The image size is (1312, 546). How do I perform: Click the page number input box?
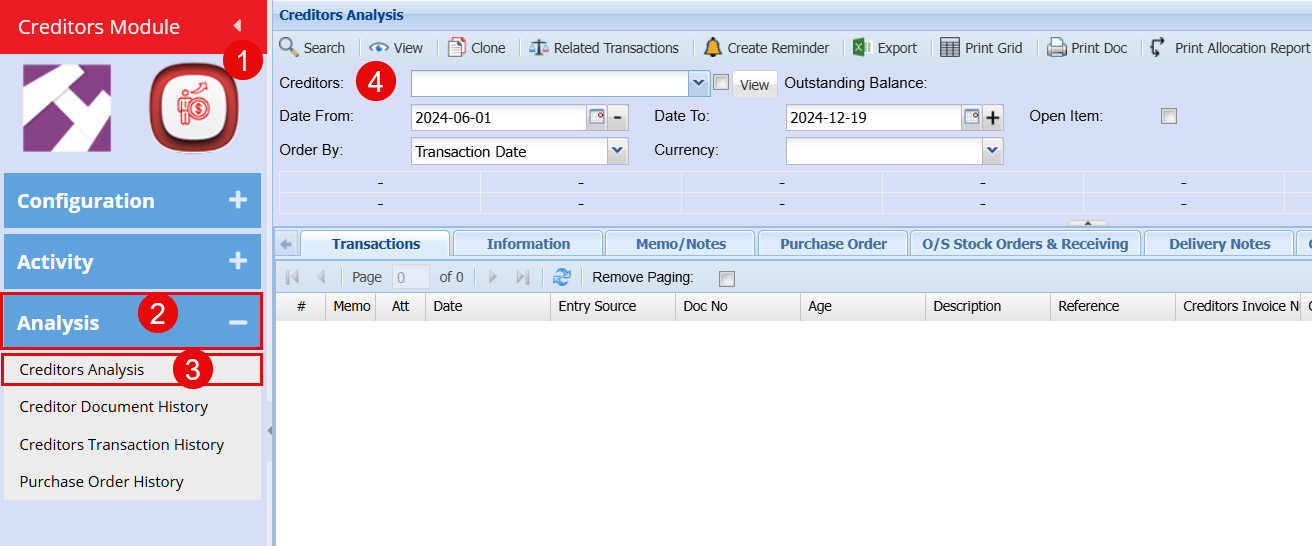tap(411, 277)
